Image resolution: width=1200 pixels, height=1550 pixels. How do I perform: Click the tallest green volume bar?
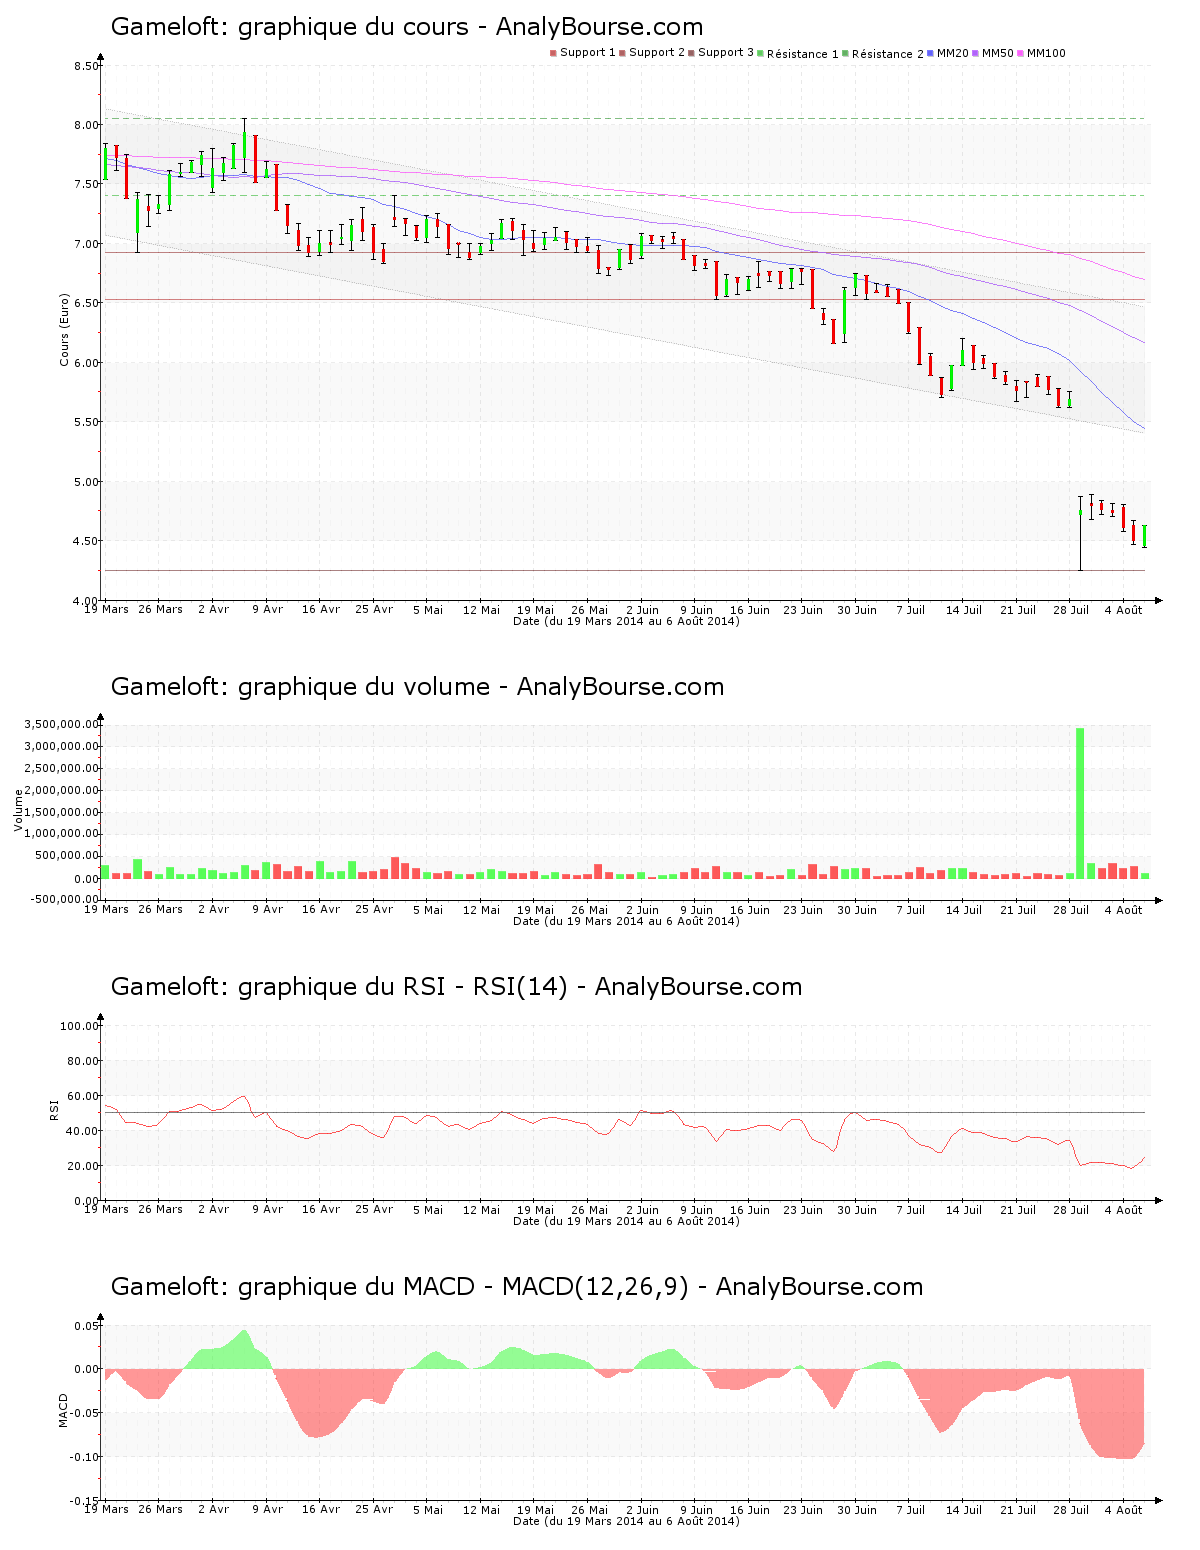click(x=1080, y=803)
